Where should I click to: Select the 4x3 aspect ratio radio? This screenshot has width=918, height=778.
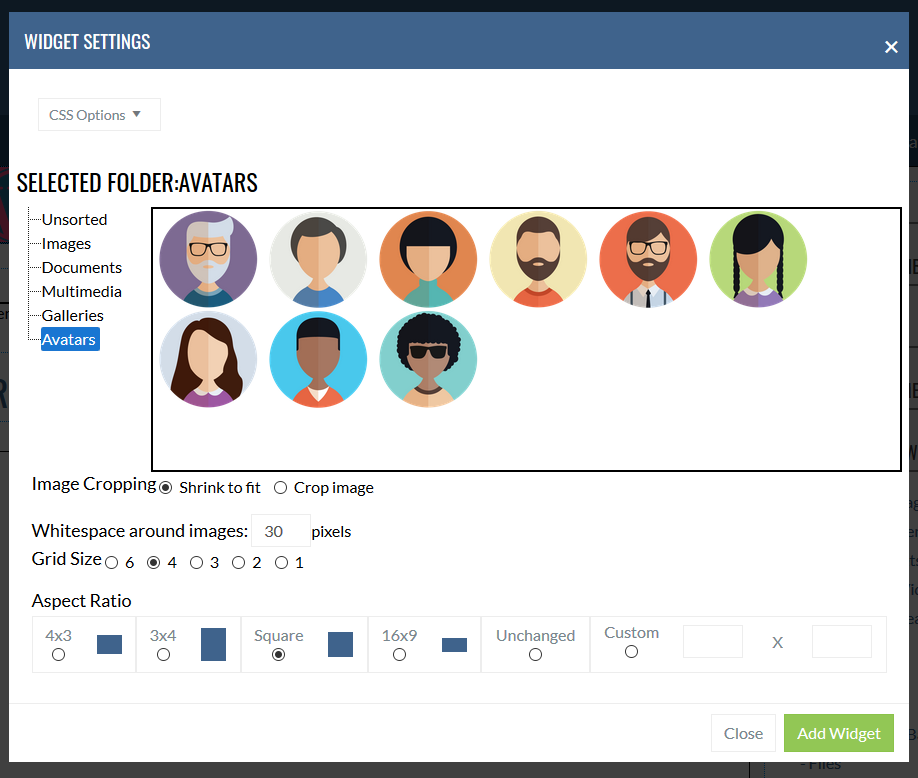[x=59, y=654]
